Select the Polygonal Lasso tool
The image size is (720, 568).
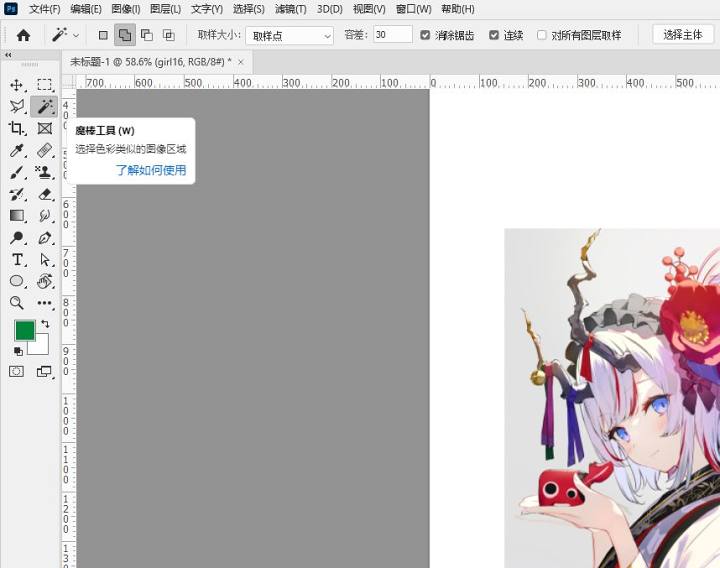tap(17, 107)
